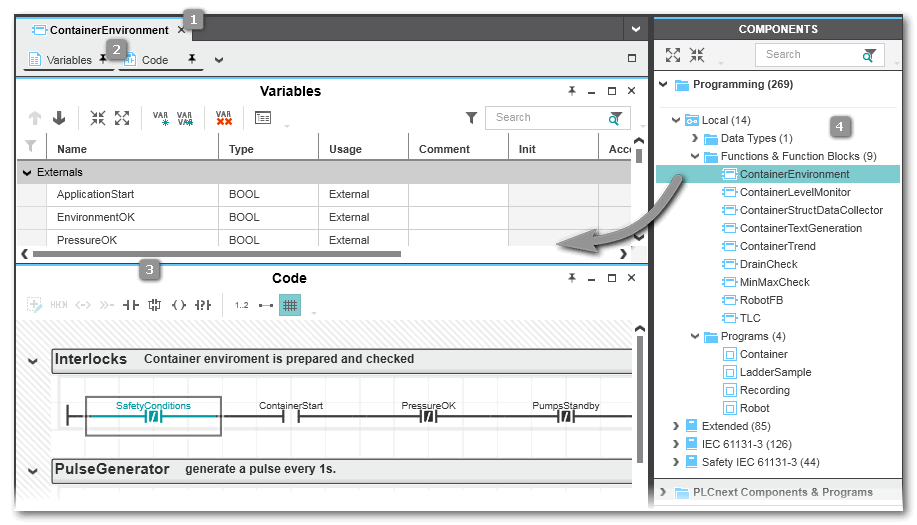Image resolution: width=917 pixels, height=525 pixels.
Task: Click the filter funnel beside Variables search
Action: (471, 118)
